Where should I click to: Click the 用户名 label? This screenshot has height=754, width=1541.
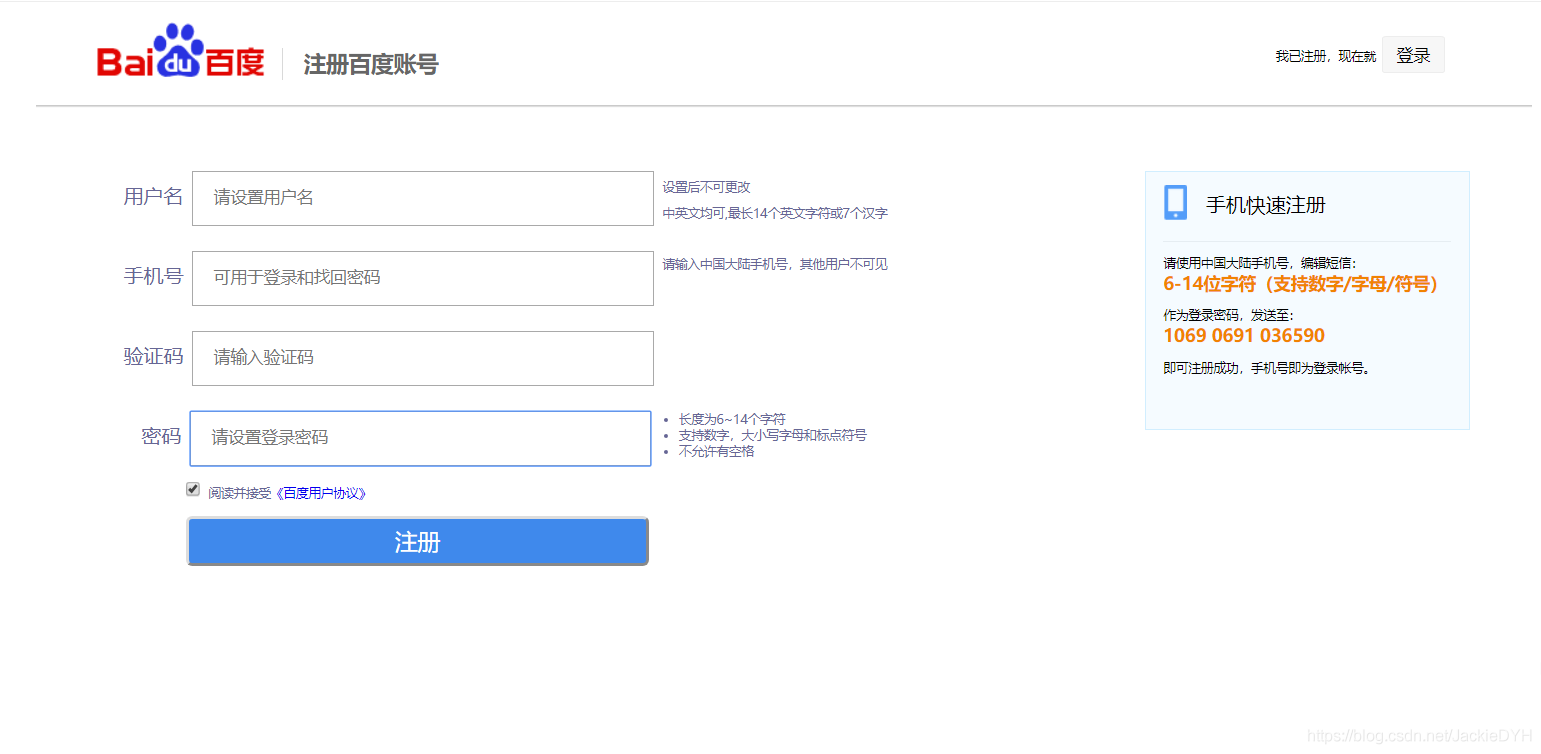(x=153, y=196)
